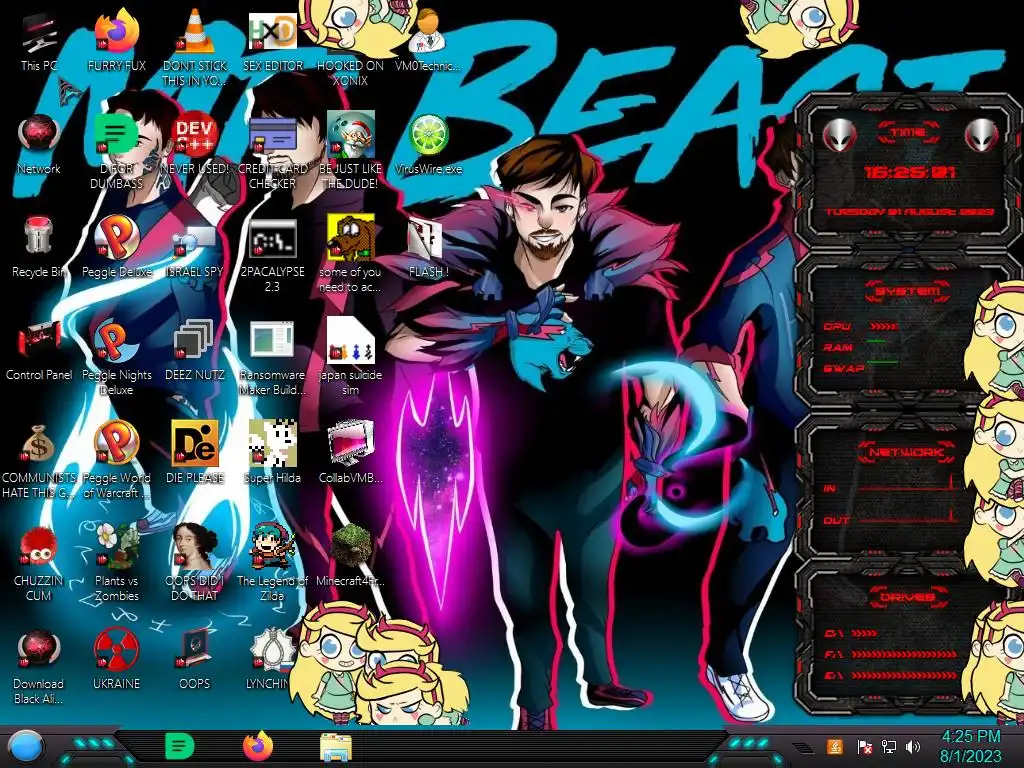This screenshot has height=768, width=1024.
Task: Click the CPU usage row in widget
Action: (861, 326)
